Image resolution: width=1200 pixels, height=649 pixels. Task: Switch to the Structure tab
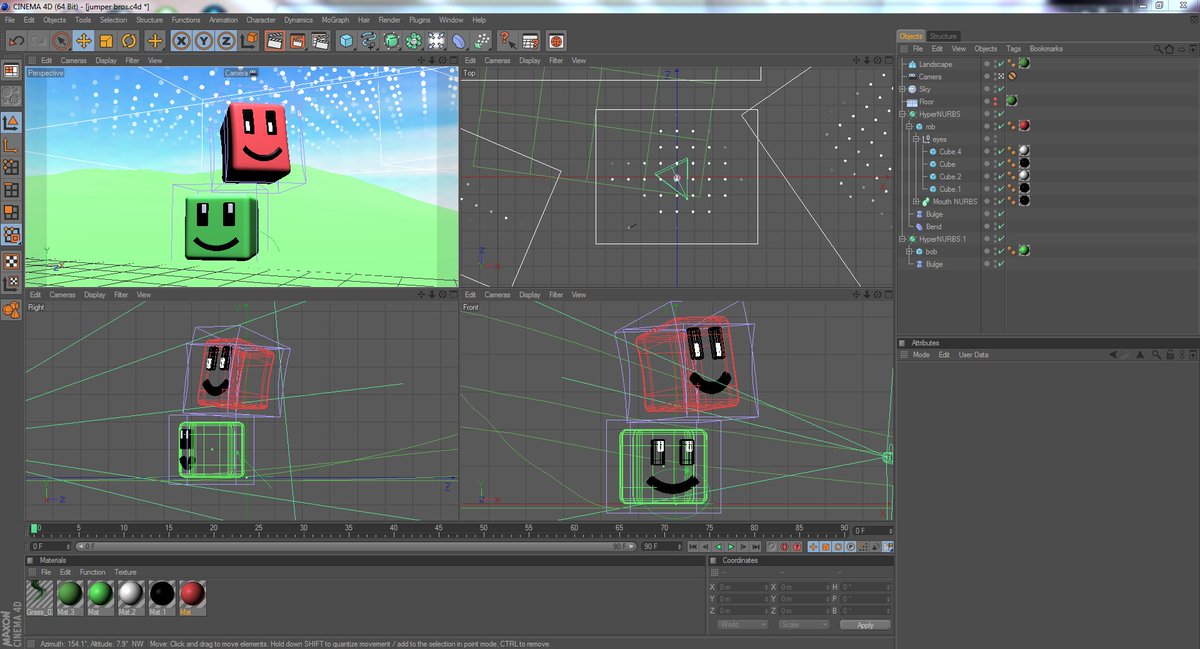coord(943,36)
